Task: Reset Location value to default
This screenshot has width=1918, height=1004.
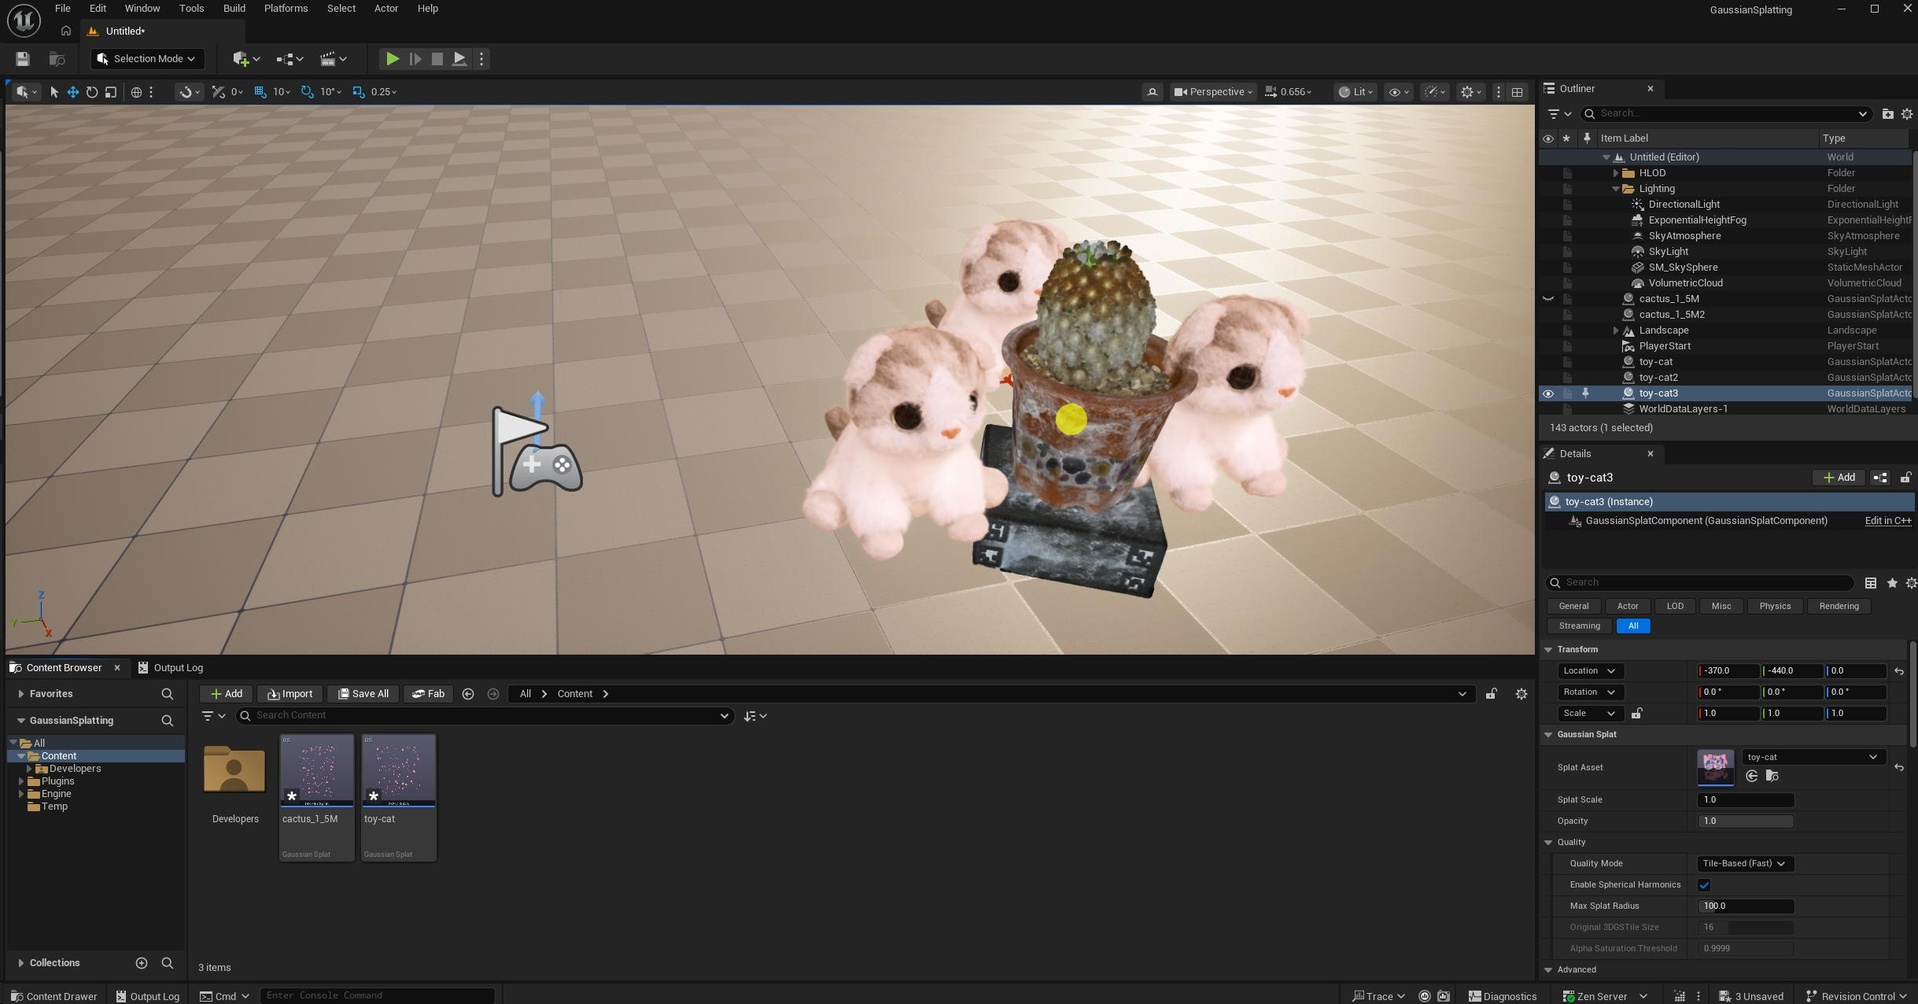Action: click(x=1899, y=671)
